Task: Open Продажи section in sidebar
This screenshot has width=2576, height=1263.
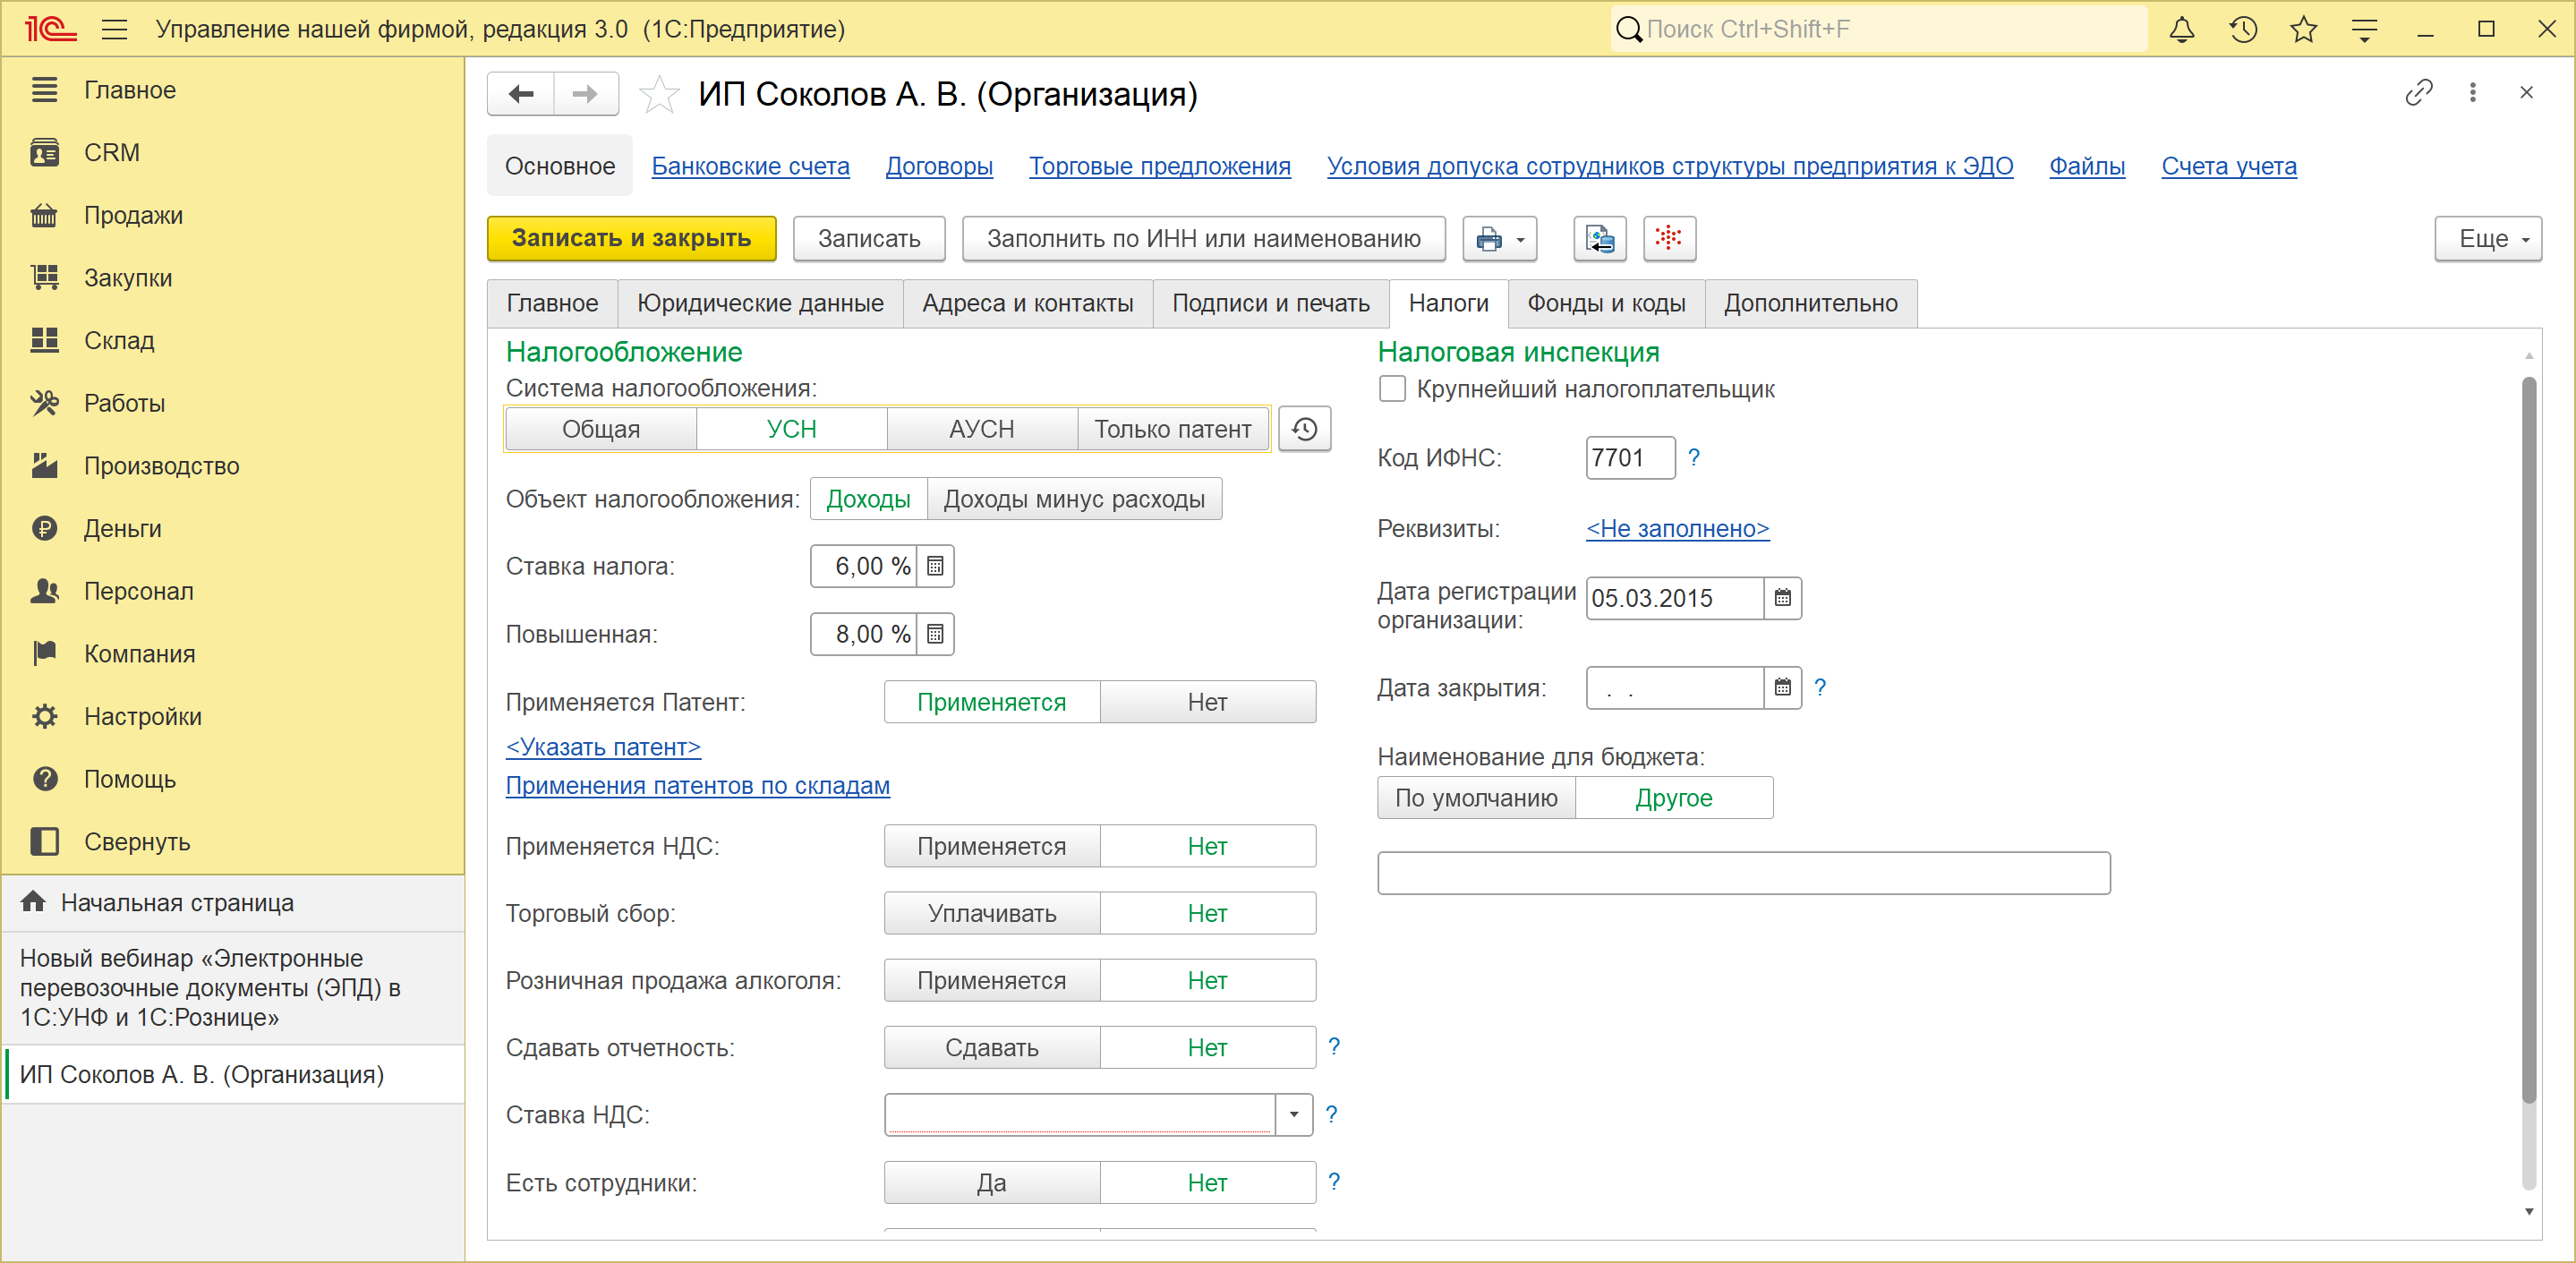Action: tap(233, 216)
